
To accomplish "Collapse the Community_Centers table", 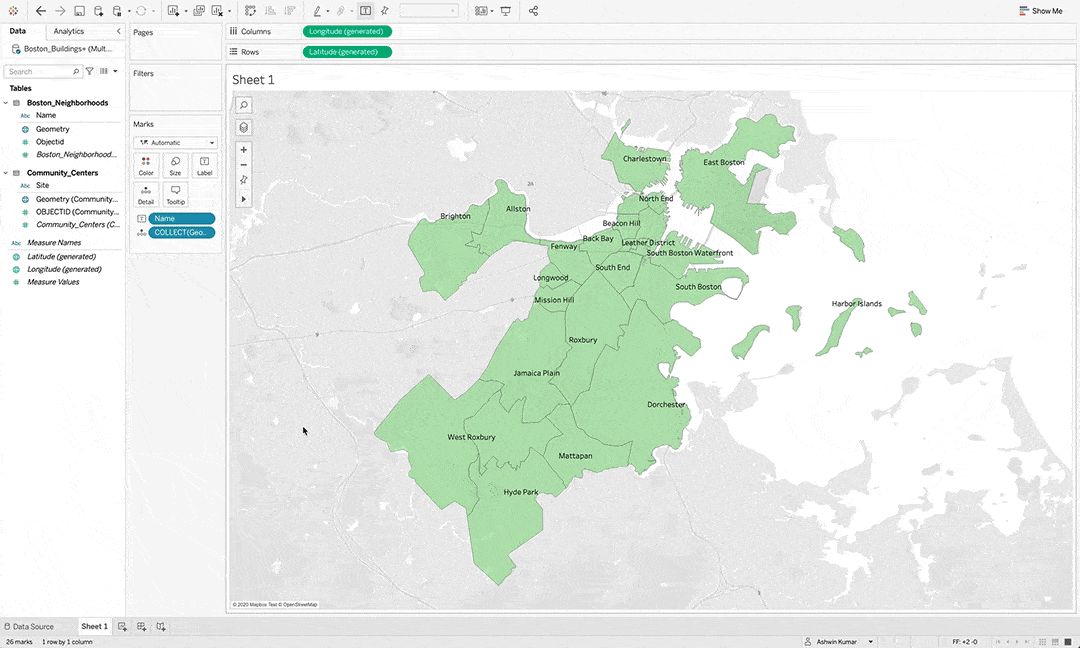I will click(x=6, y=173).
